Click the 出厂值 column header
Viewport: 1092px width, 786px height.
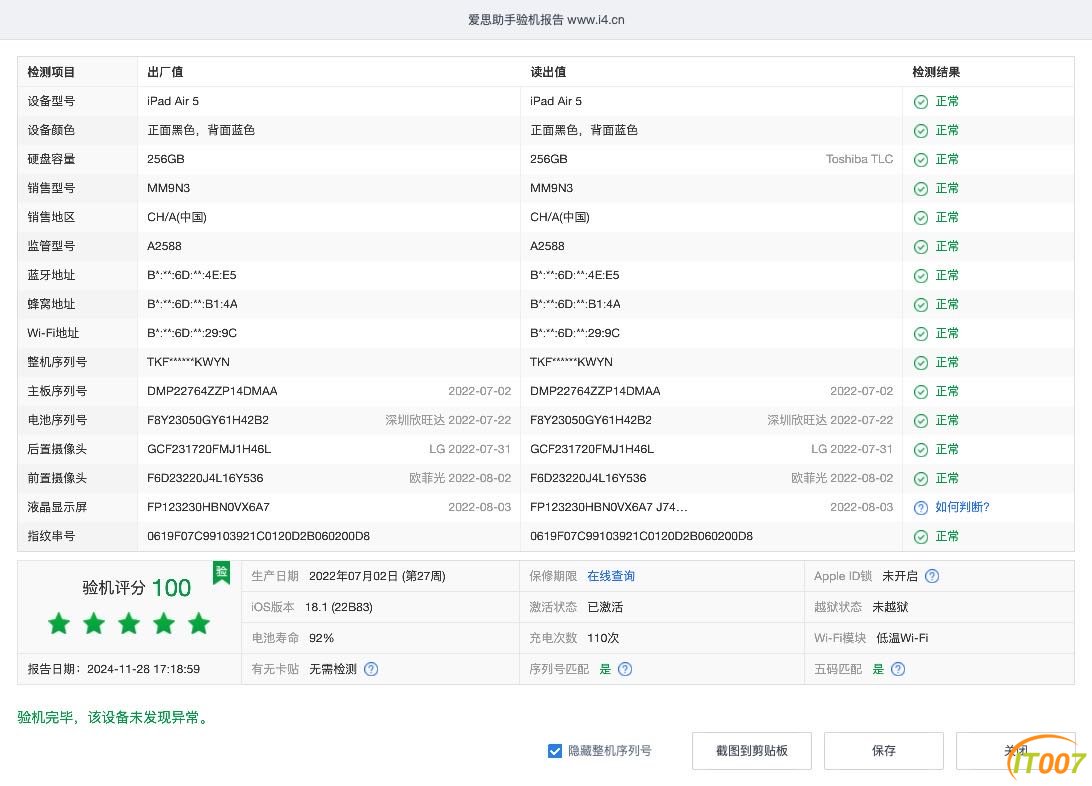[x=165, y=72]
